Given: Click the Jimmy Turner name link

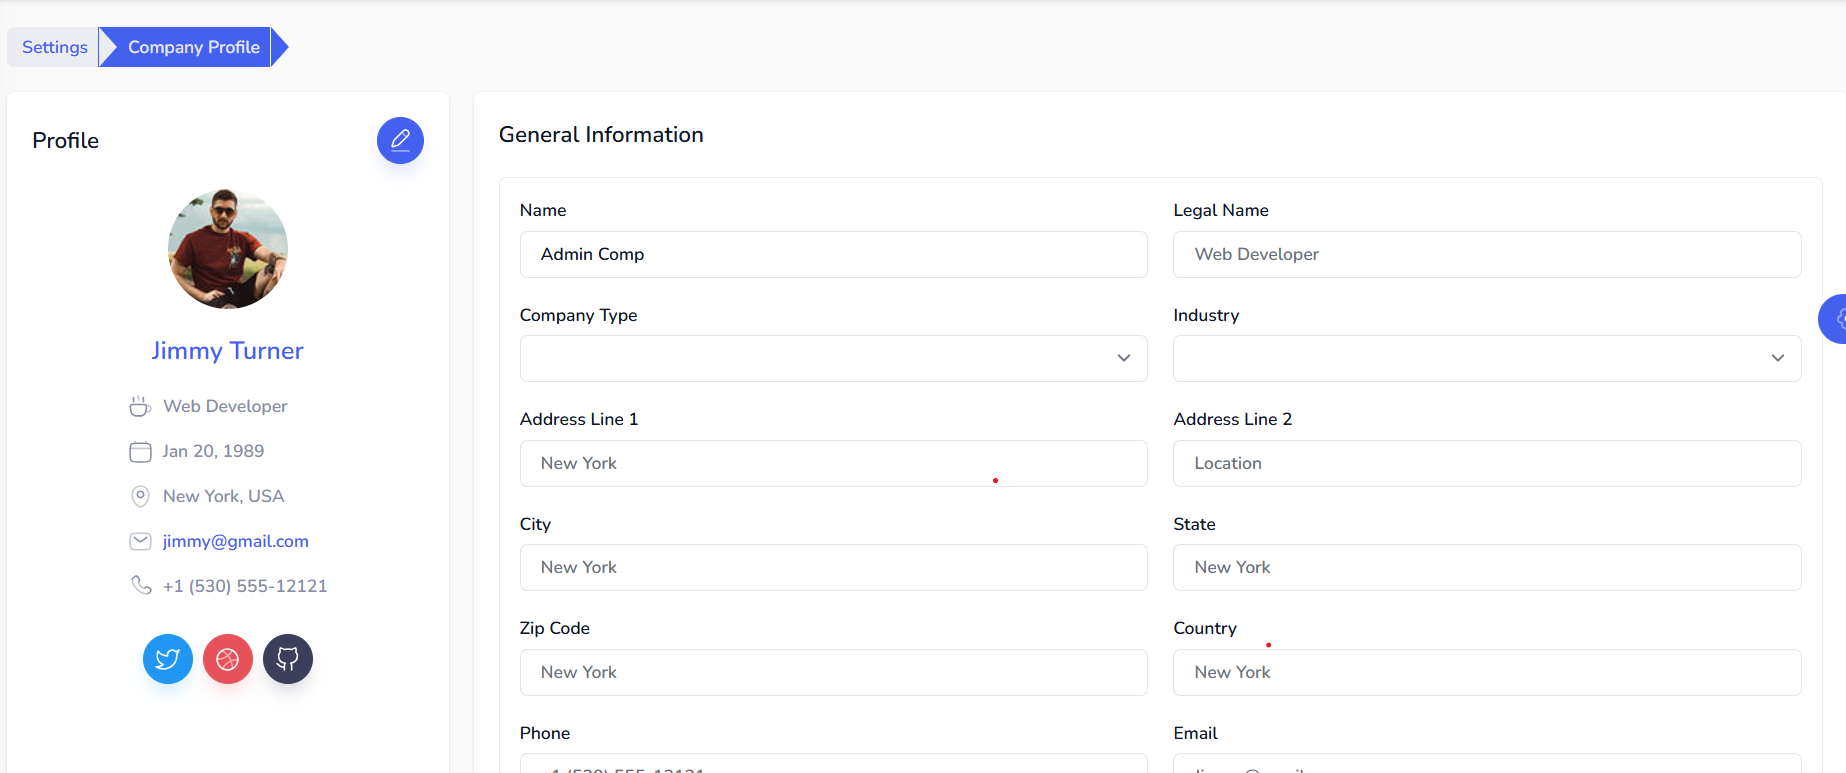Looking at the screenshot, I should 228,351.
